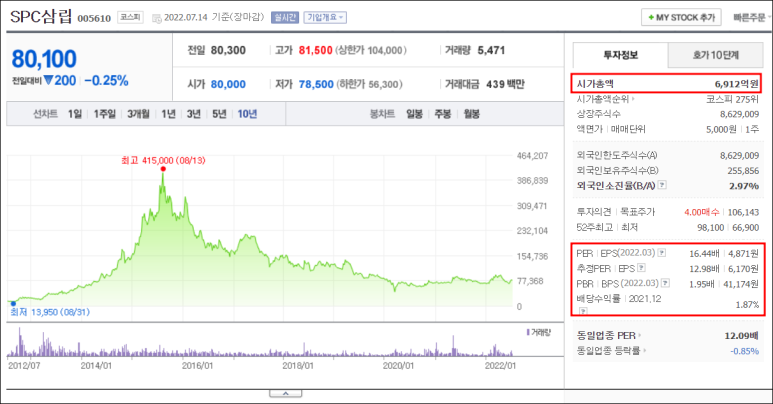
Task: Open help icon below 배당수익률
Action: tap(583, 311)
